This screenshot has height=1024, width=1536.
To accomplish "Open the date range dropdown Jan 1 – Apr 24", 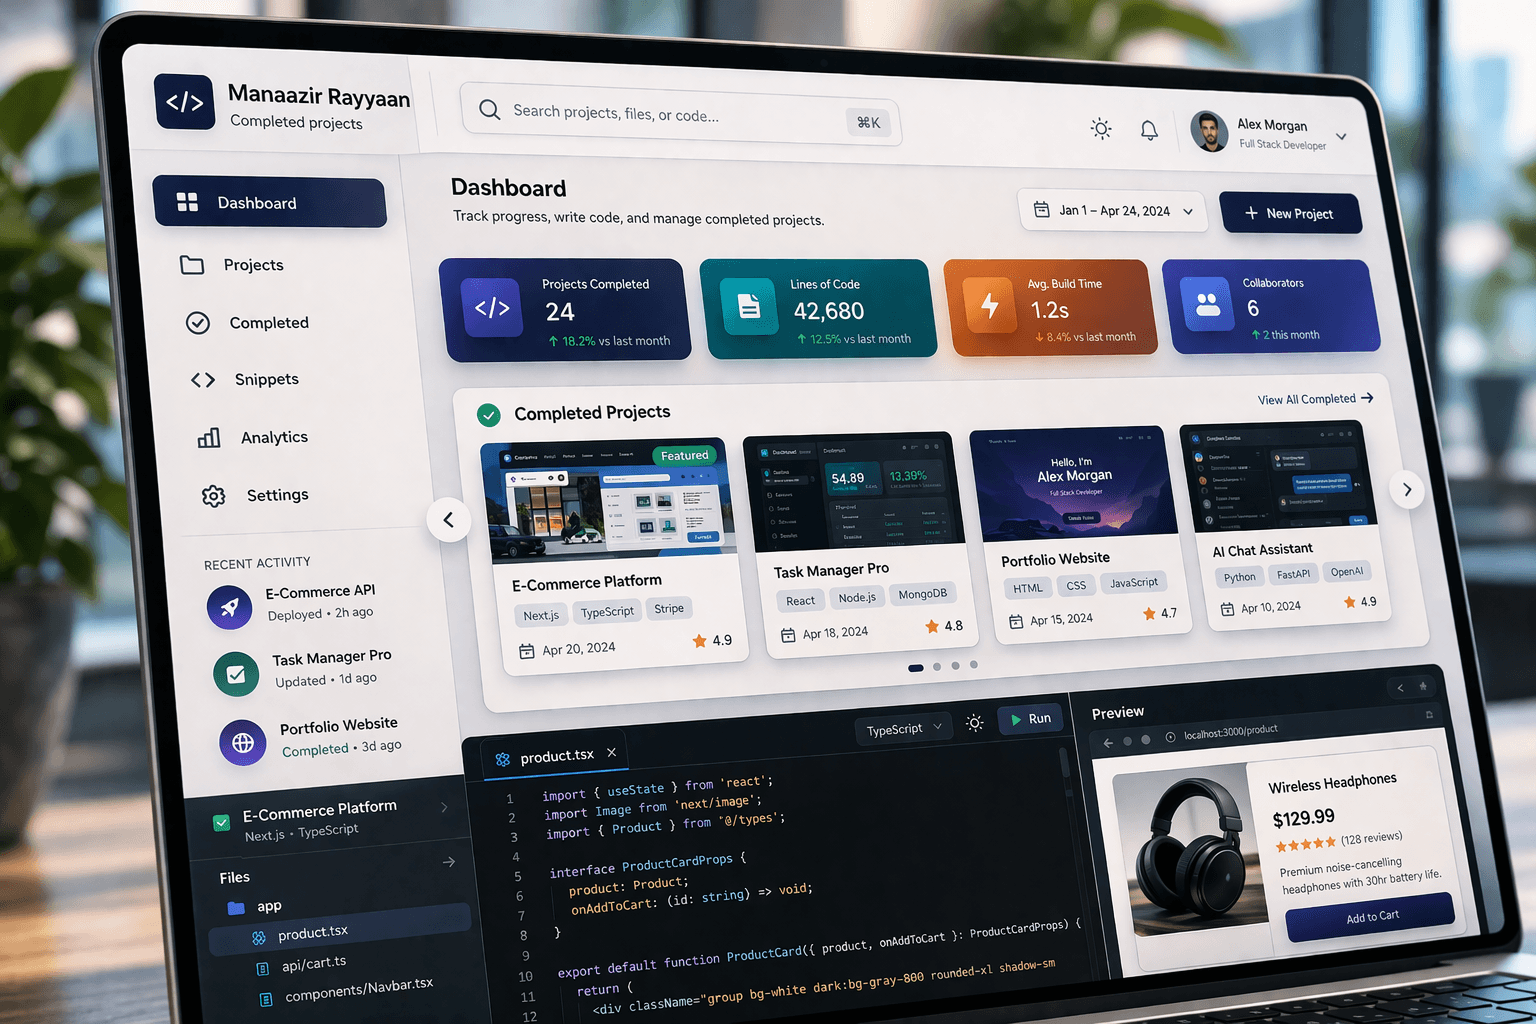I will [1112, 210].
